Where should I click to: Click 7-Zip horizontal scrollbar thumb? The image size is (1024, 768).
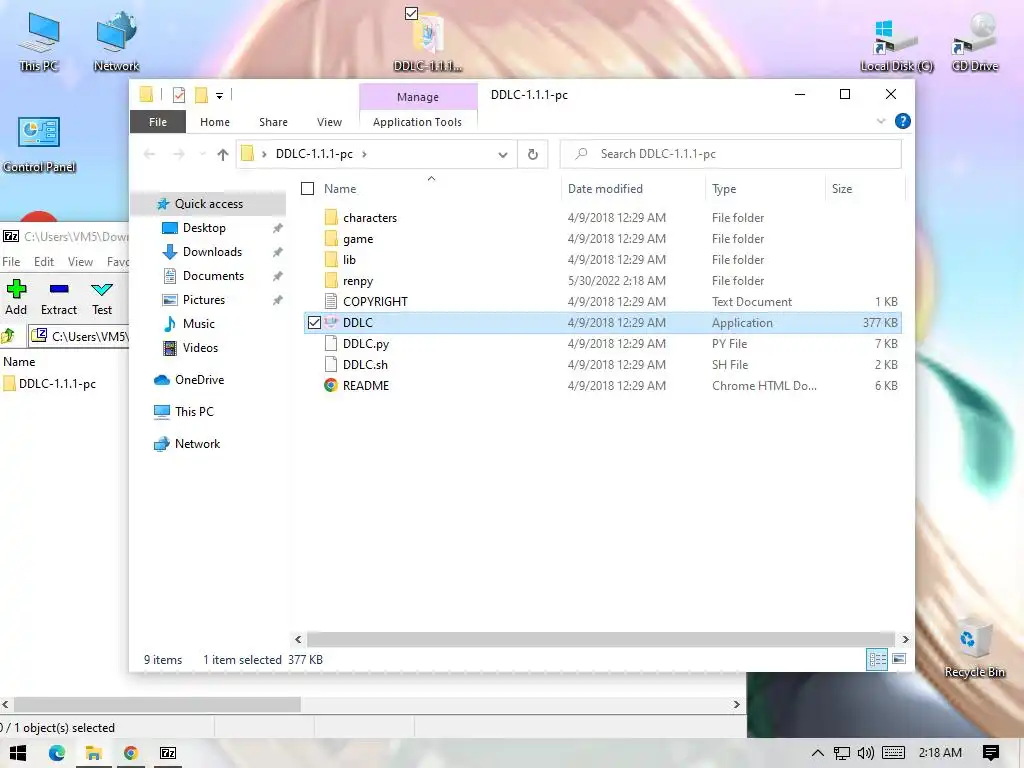pos(157,705)
